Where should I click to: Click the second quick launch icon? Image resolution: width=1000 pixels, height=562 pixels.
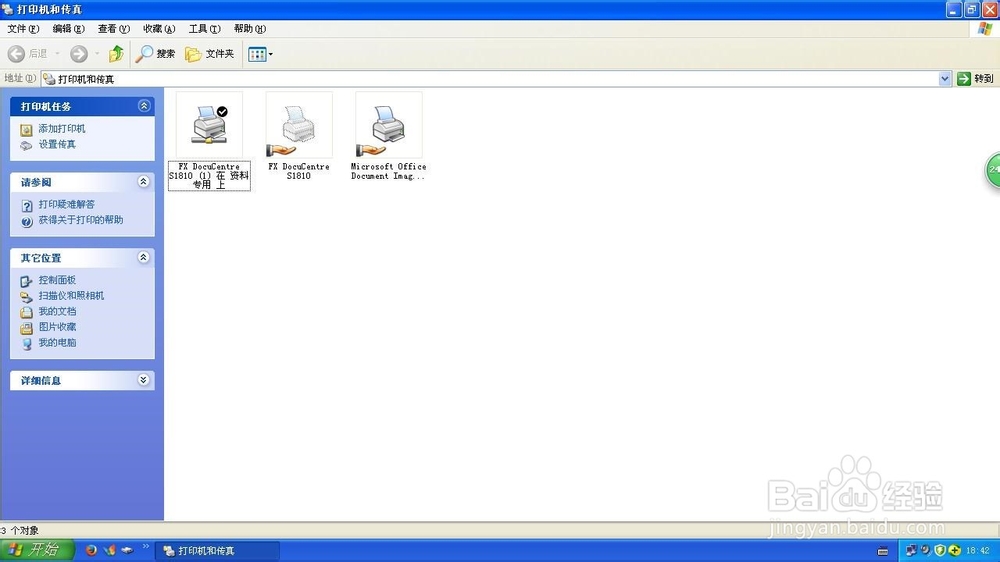(110, 550)
